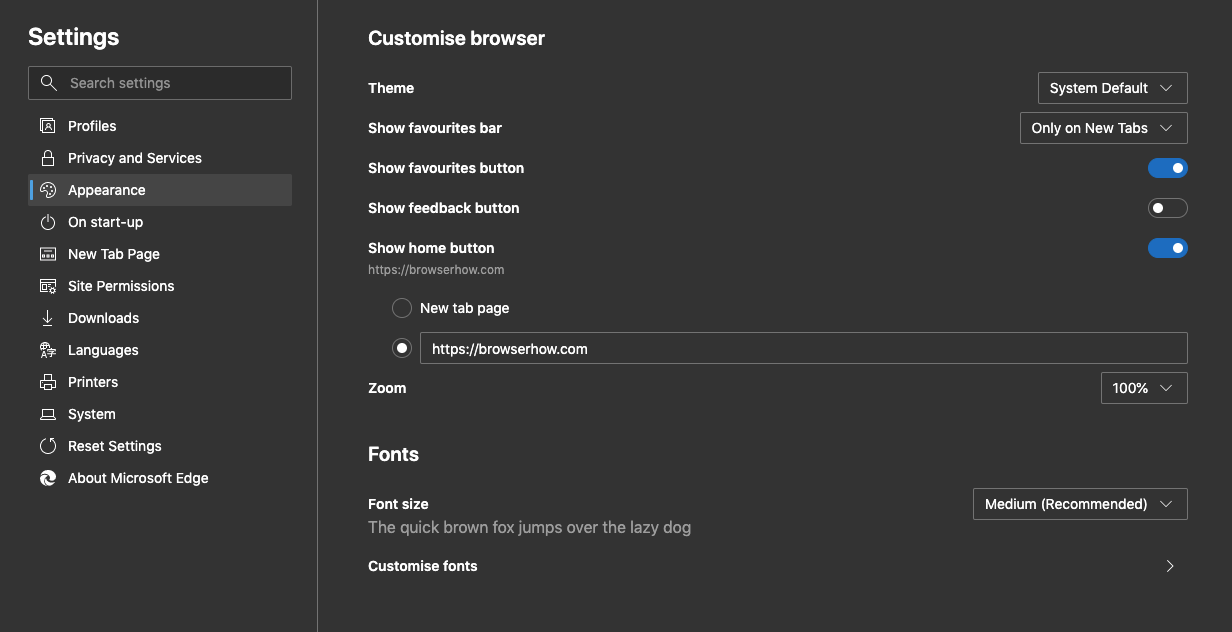Viewport: 1232px width, 632px height.
Task: Click the New Tab Page icon
Action: point(48,253)
